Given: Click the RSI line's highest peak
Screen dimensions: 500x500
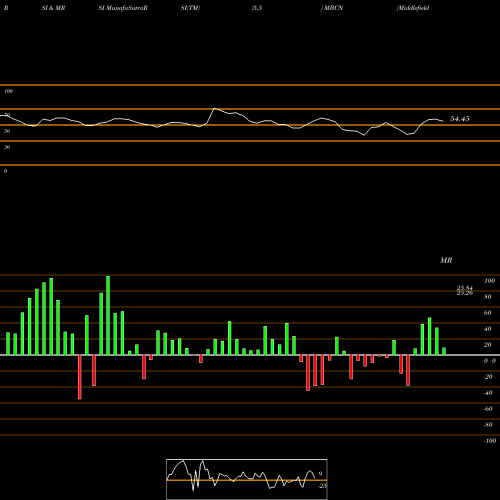Looking at the screenshot, I should pyautogui.click(x=214, y=108).
